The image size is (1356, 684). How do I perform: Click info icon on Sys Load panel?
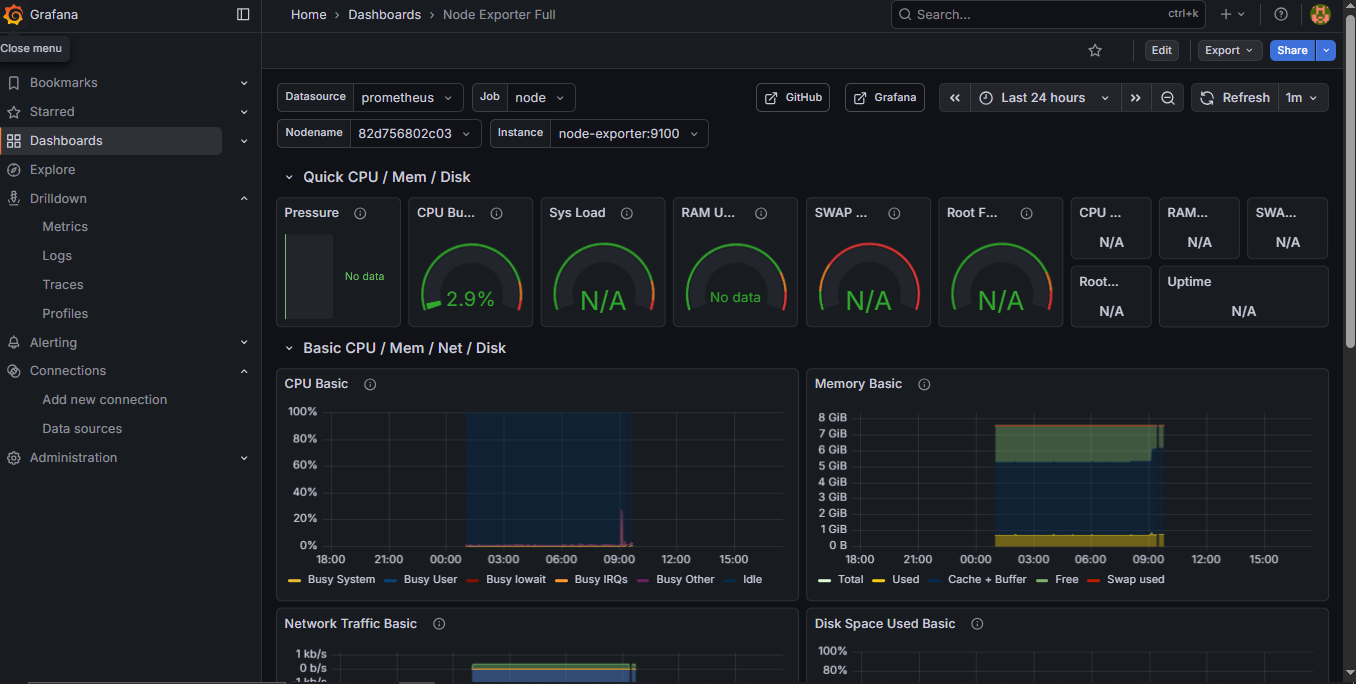click(627, 213)
